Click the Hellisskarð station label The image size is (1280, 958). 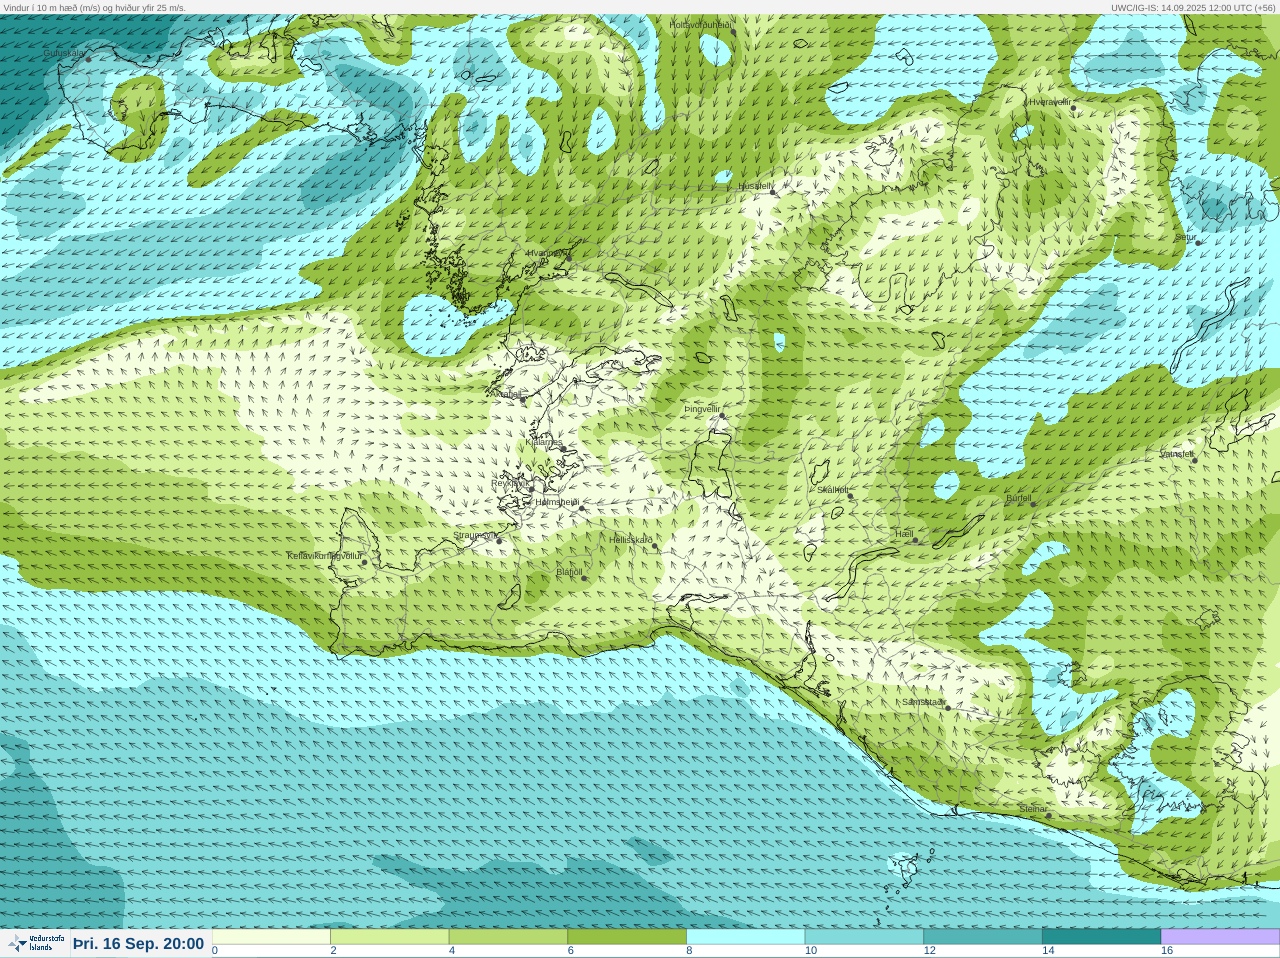tap(630, 540)
